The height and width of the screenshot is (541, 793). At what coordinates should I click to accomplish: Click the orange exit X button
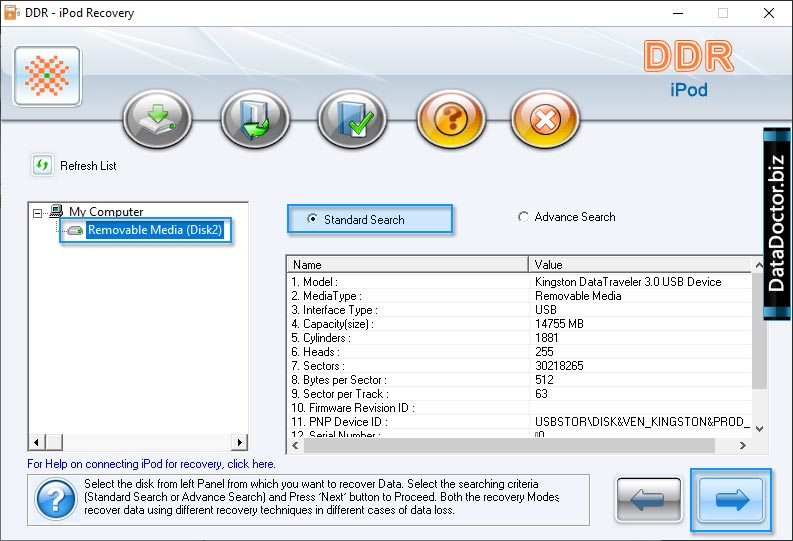click(545, 119)
